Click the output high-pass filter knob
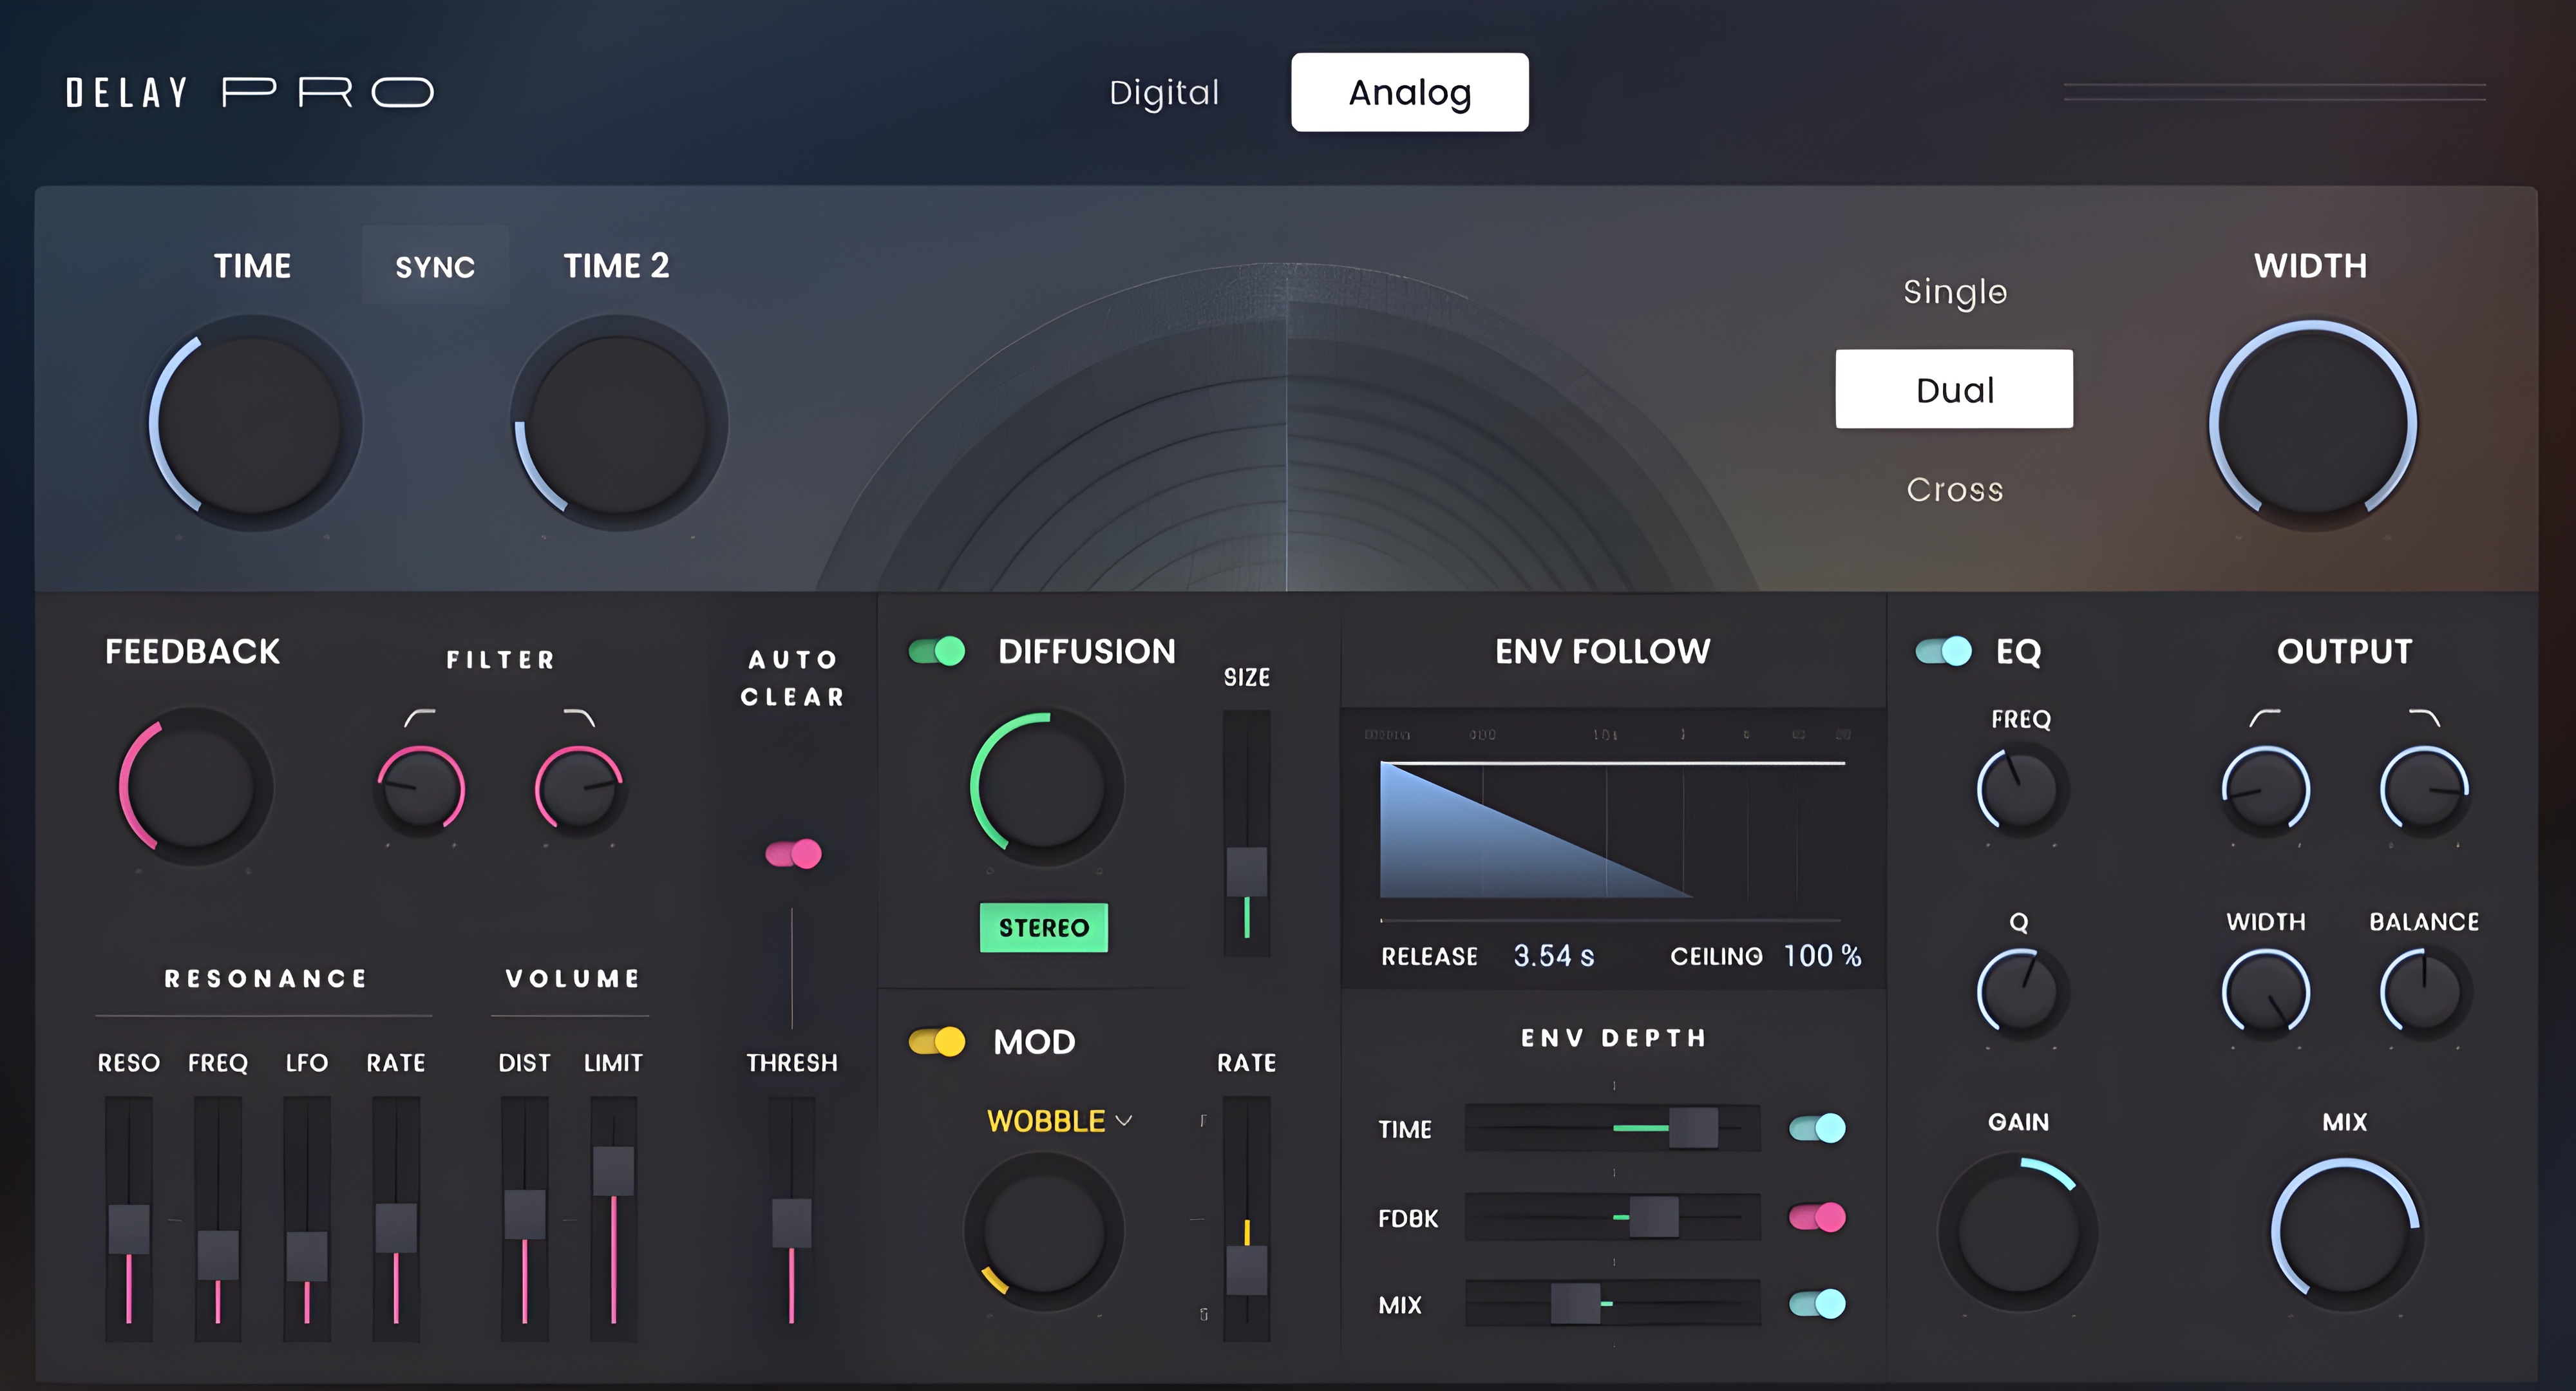2576x1391 pixels. point(2265,790)
